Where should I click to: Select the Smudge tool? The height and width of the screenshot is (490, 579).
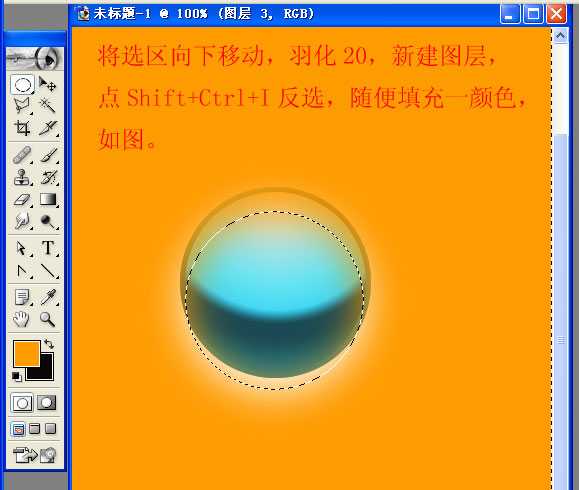(22, 221)
